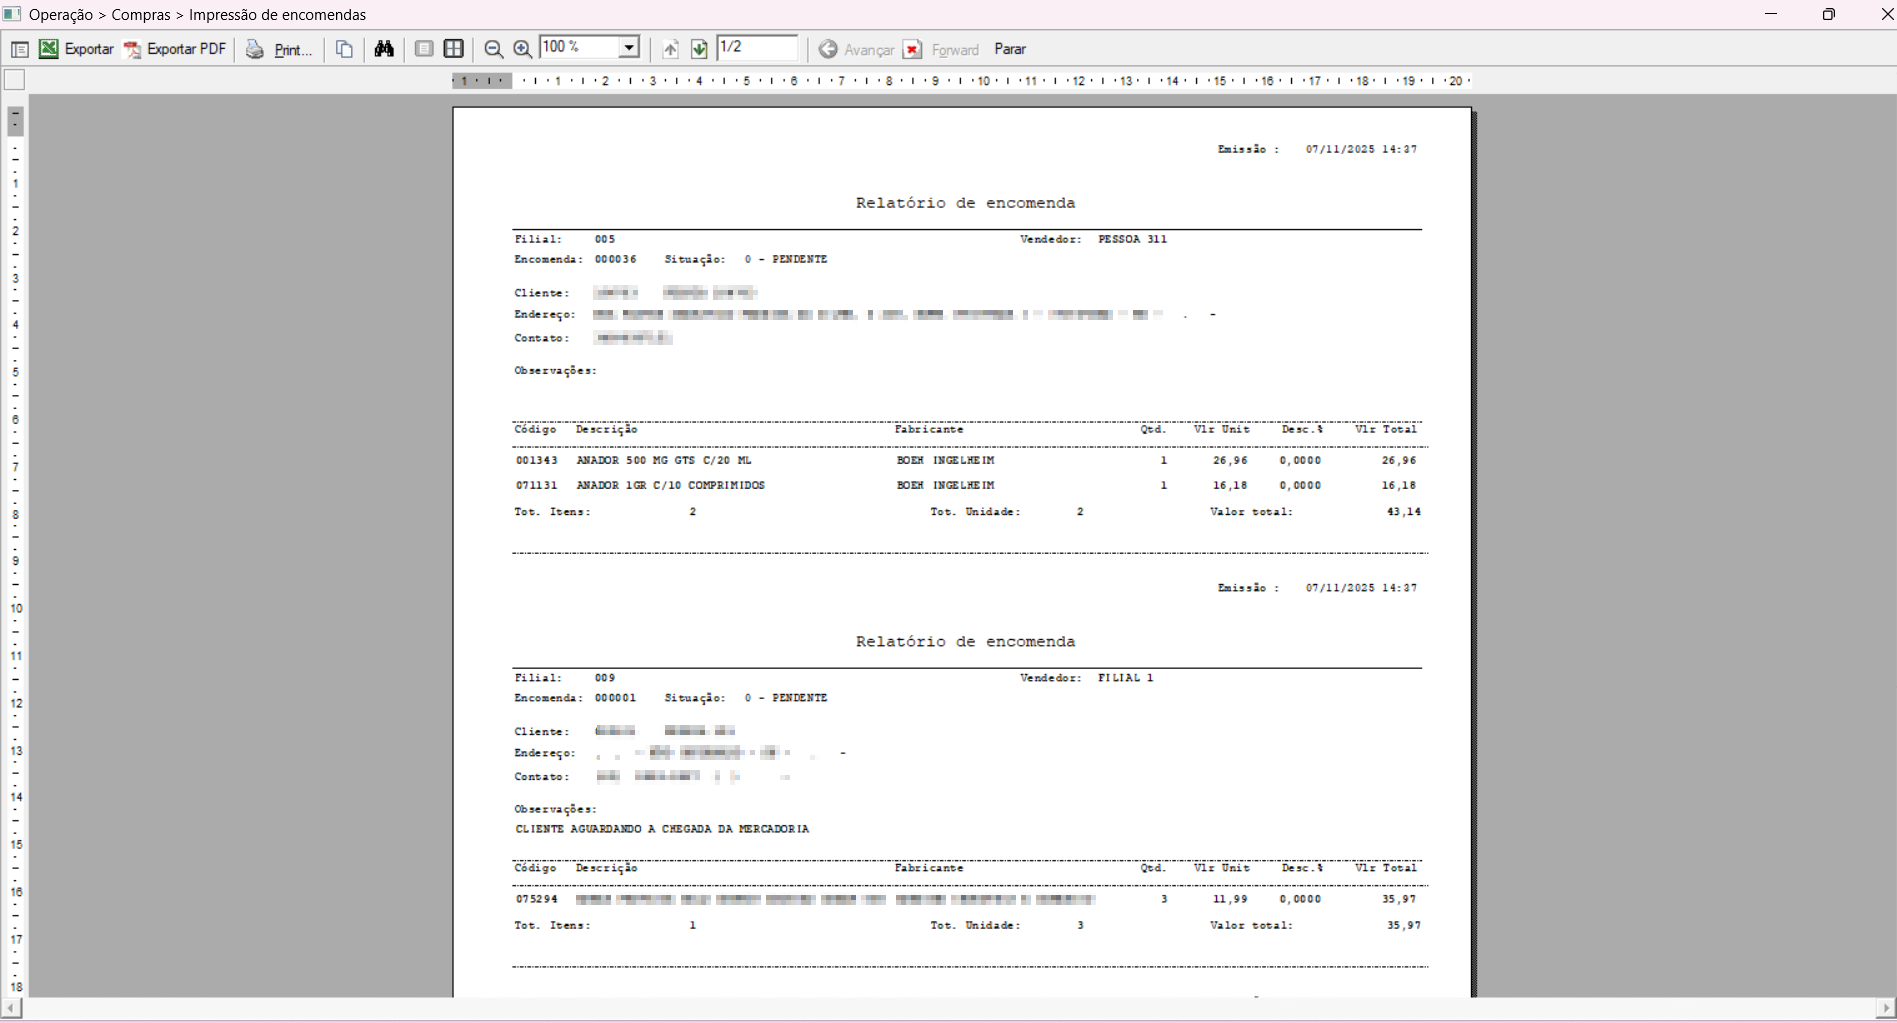
Task: Go to previous page arrow icon
Action: click(x=670, y=49)
